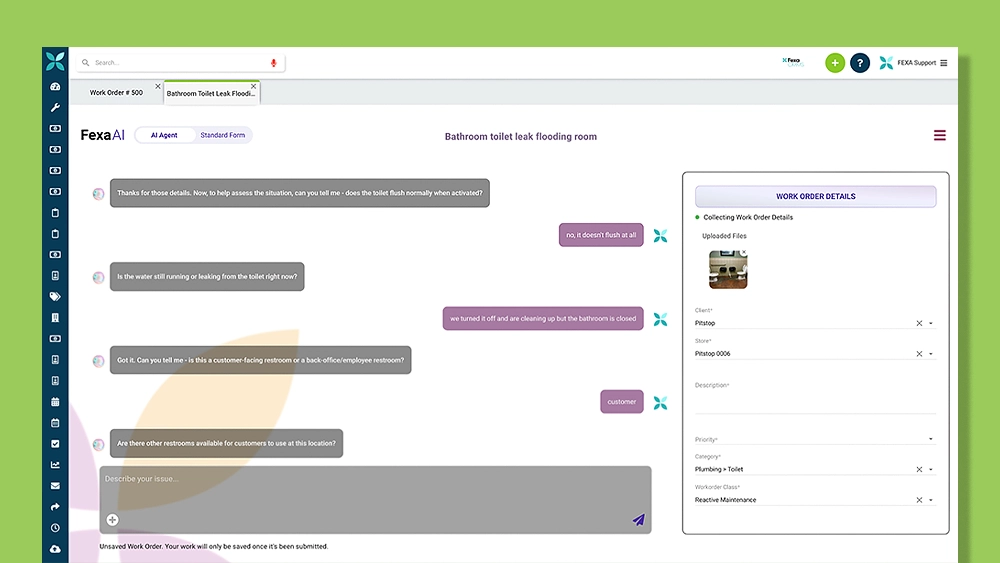Switch to Standard Form mode

point(223,135)
